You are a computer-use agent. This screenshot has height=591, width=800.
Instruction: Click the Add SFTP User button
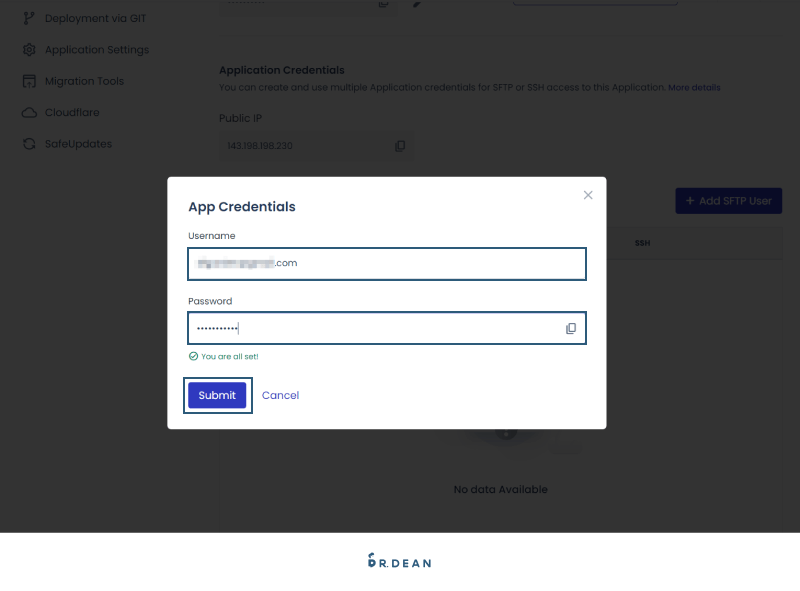point(728,201)
